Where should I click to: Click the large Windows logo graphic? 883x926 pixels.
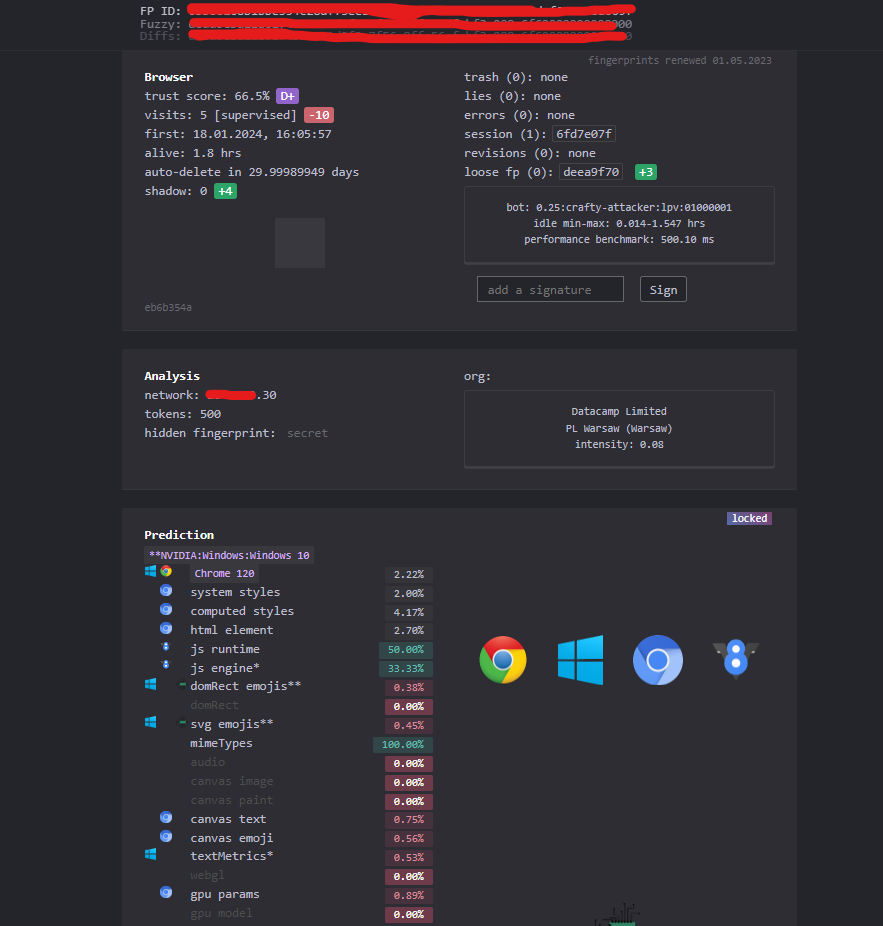pos(580,659)
